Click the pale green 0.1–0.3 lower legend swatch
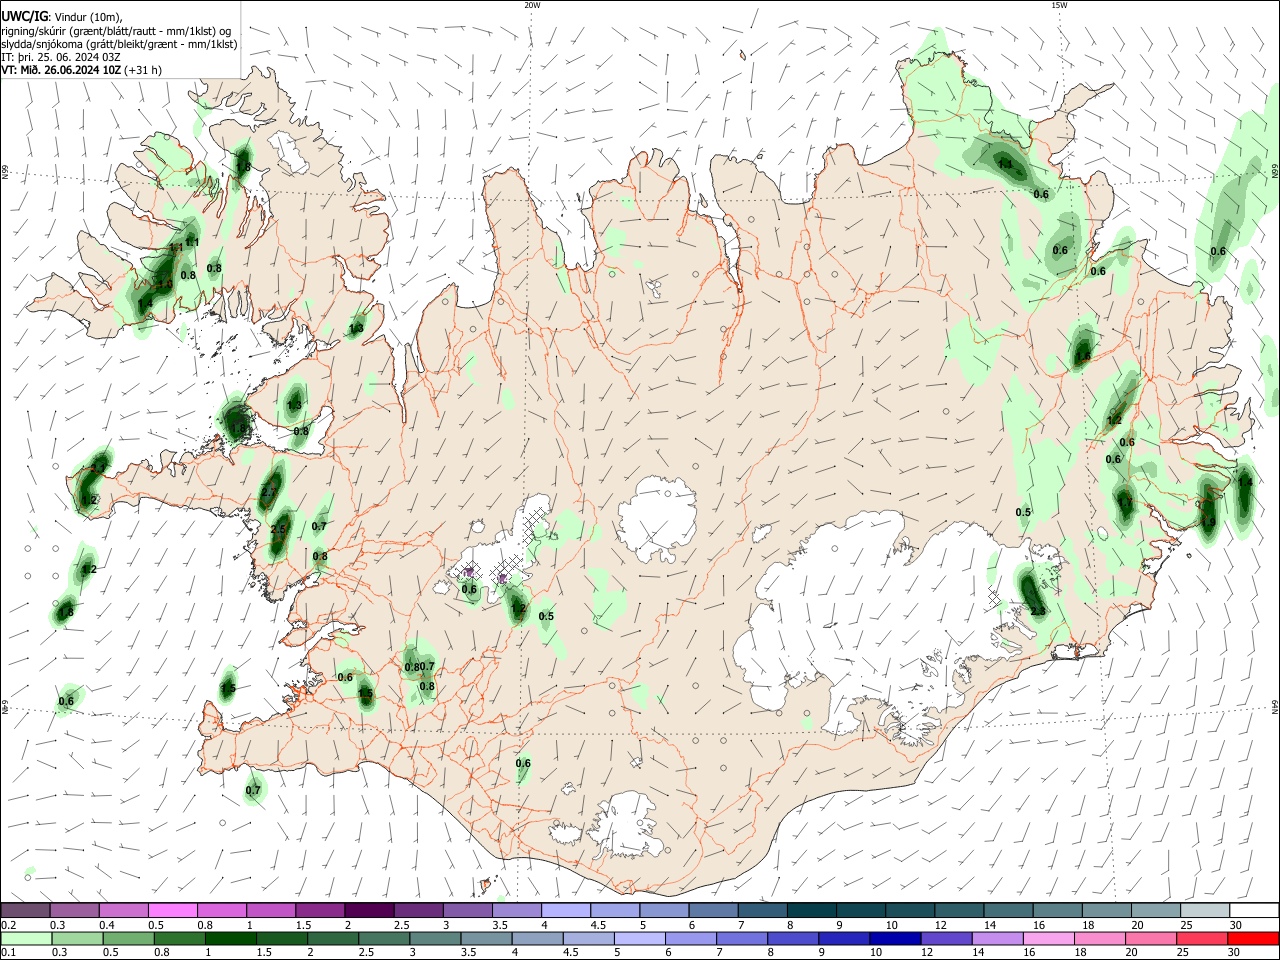Screen dimensions: 1280x960 [26, 938]
